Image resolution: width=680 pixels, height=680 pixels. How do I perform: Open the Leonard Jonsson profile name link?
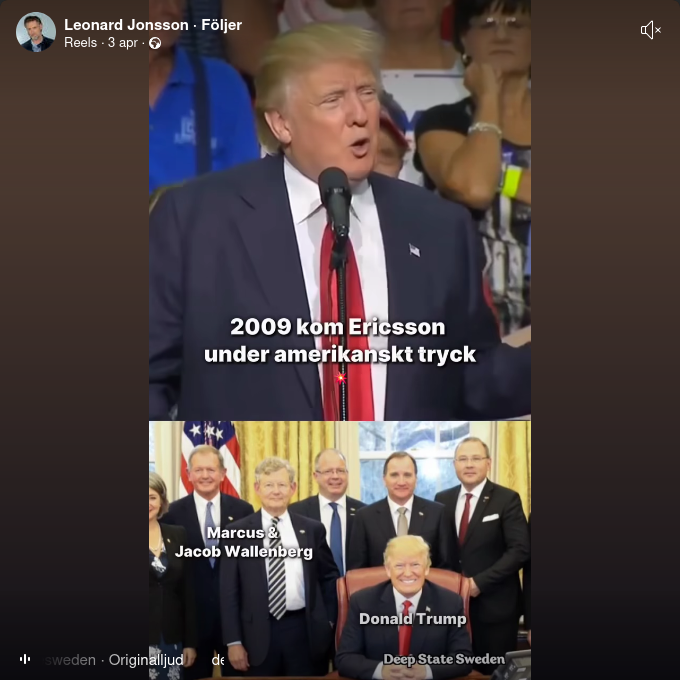[126, 25]
